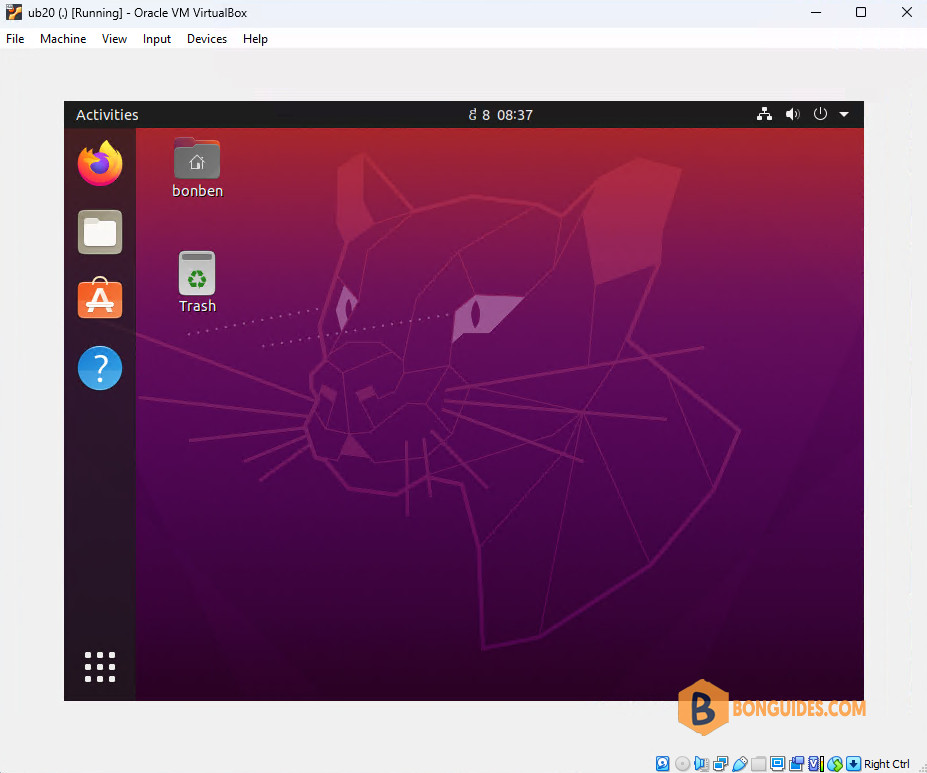Click the shared folders status icon
Image resolution: width=927 pixels, height=773 pixels.
(x=759, y=764)
